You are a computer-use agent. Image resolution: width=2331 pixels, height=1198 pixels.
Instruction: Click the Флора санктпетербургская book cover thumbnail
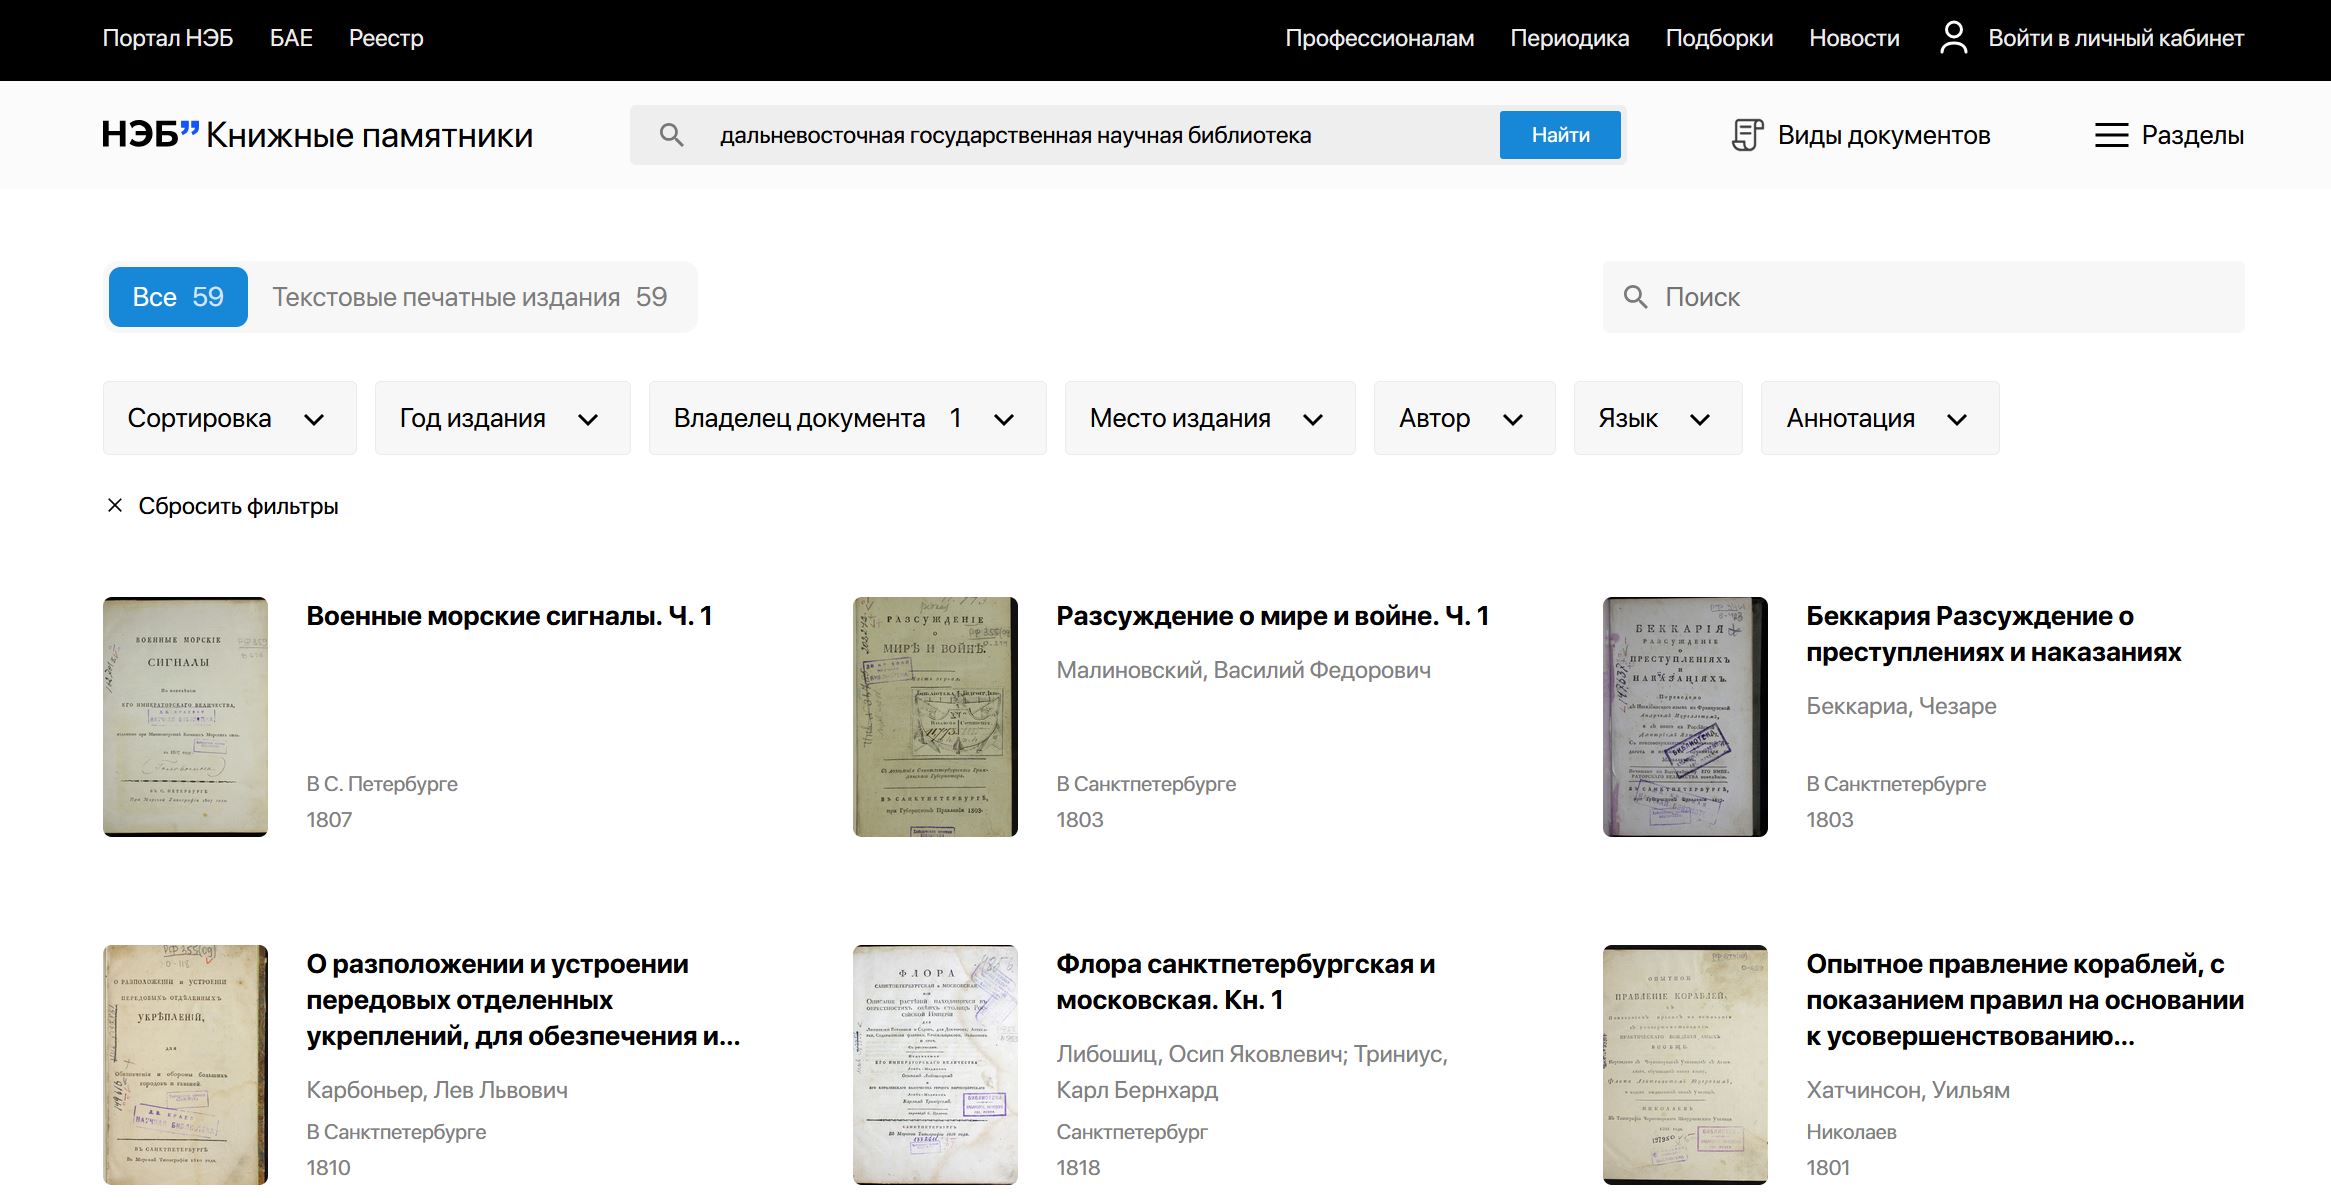(935, 1064)
